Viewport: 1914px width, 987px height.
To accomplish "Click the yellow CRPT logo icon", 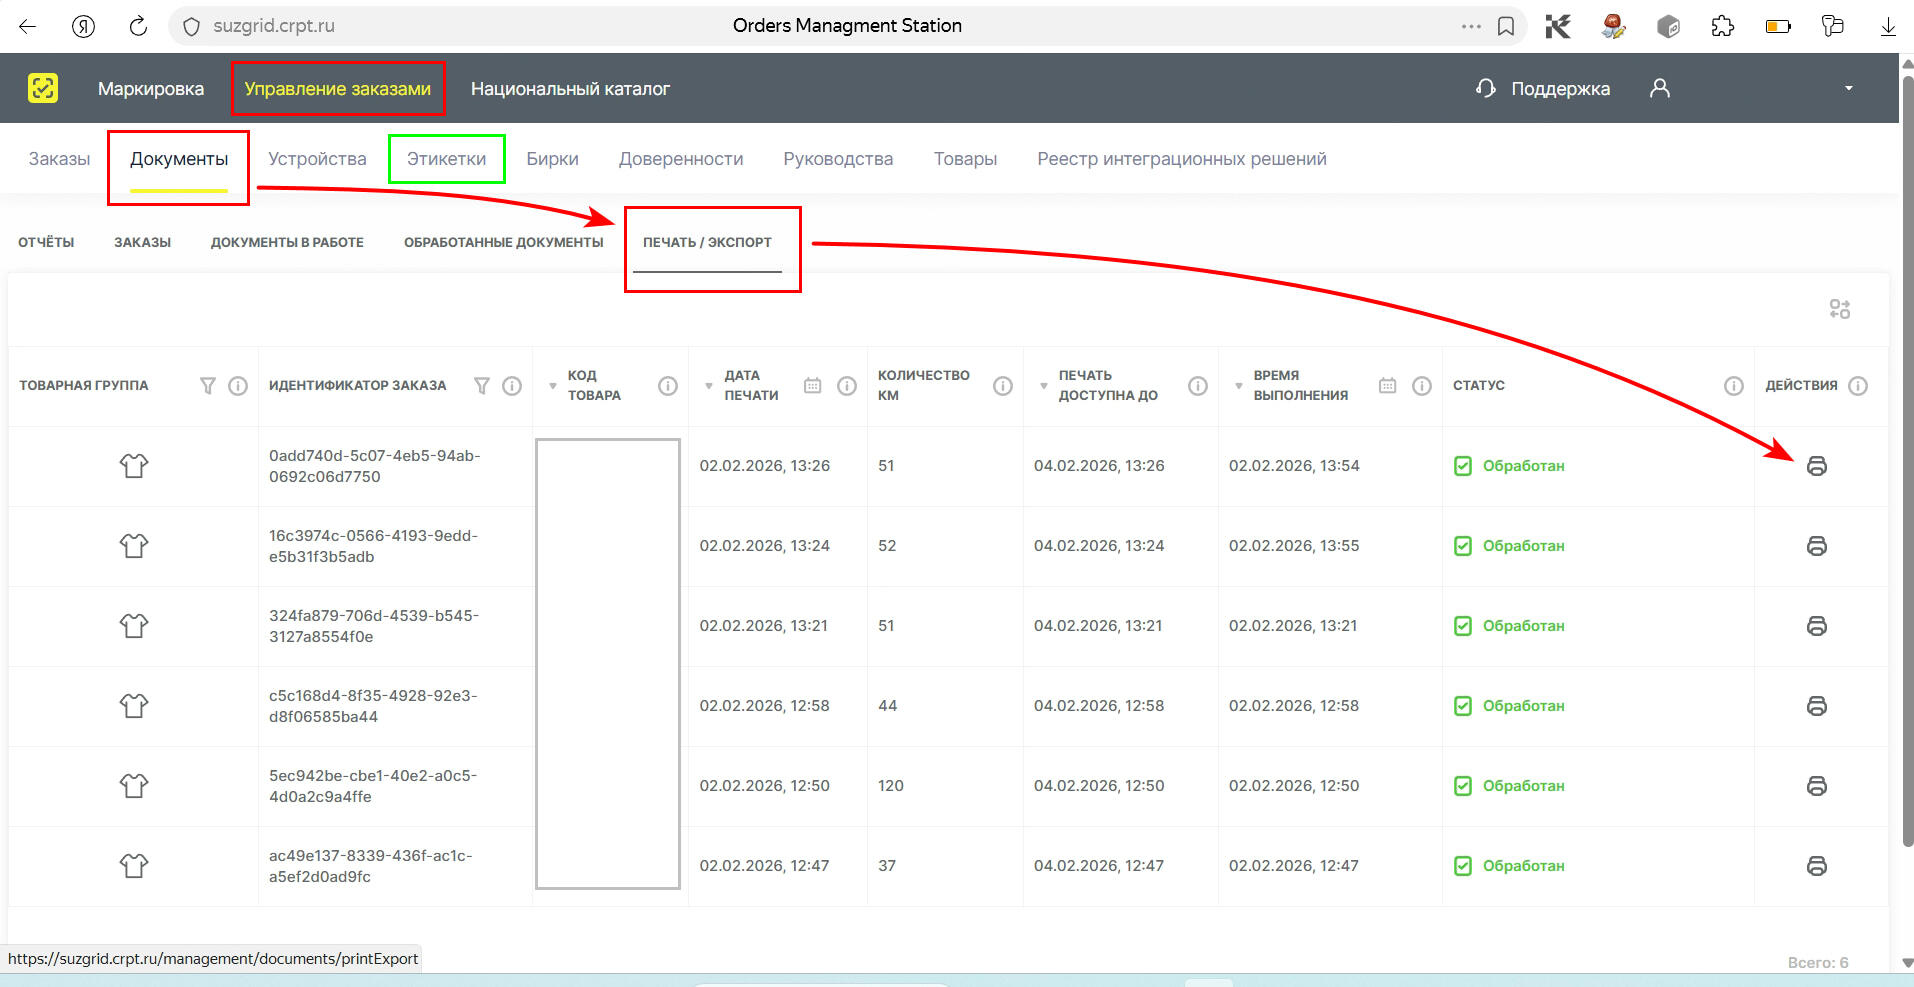I will 43,88.
